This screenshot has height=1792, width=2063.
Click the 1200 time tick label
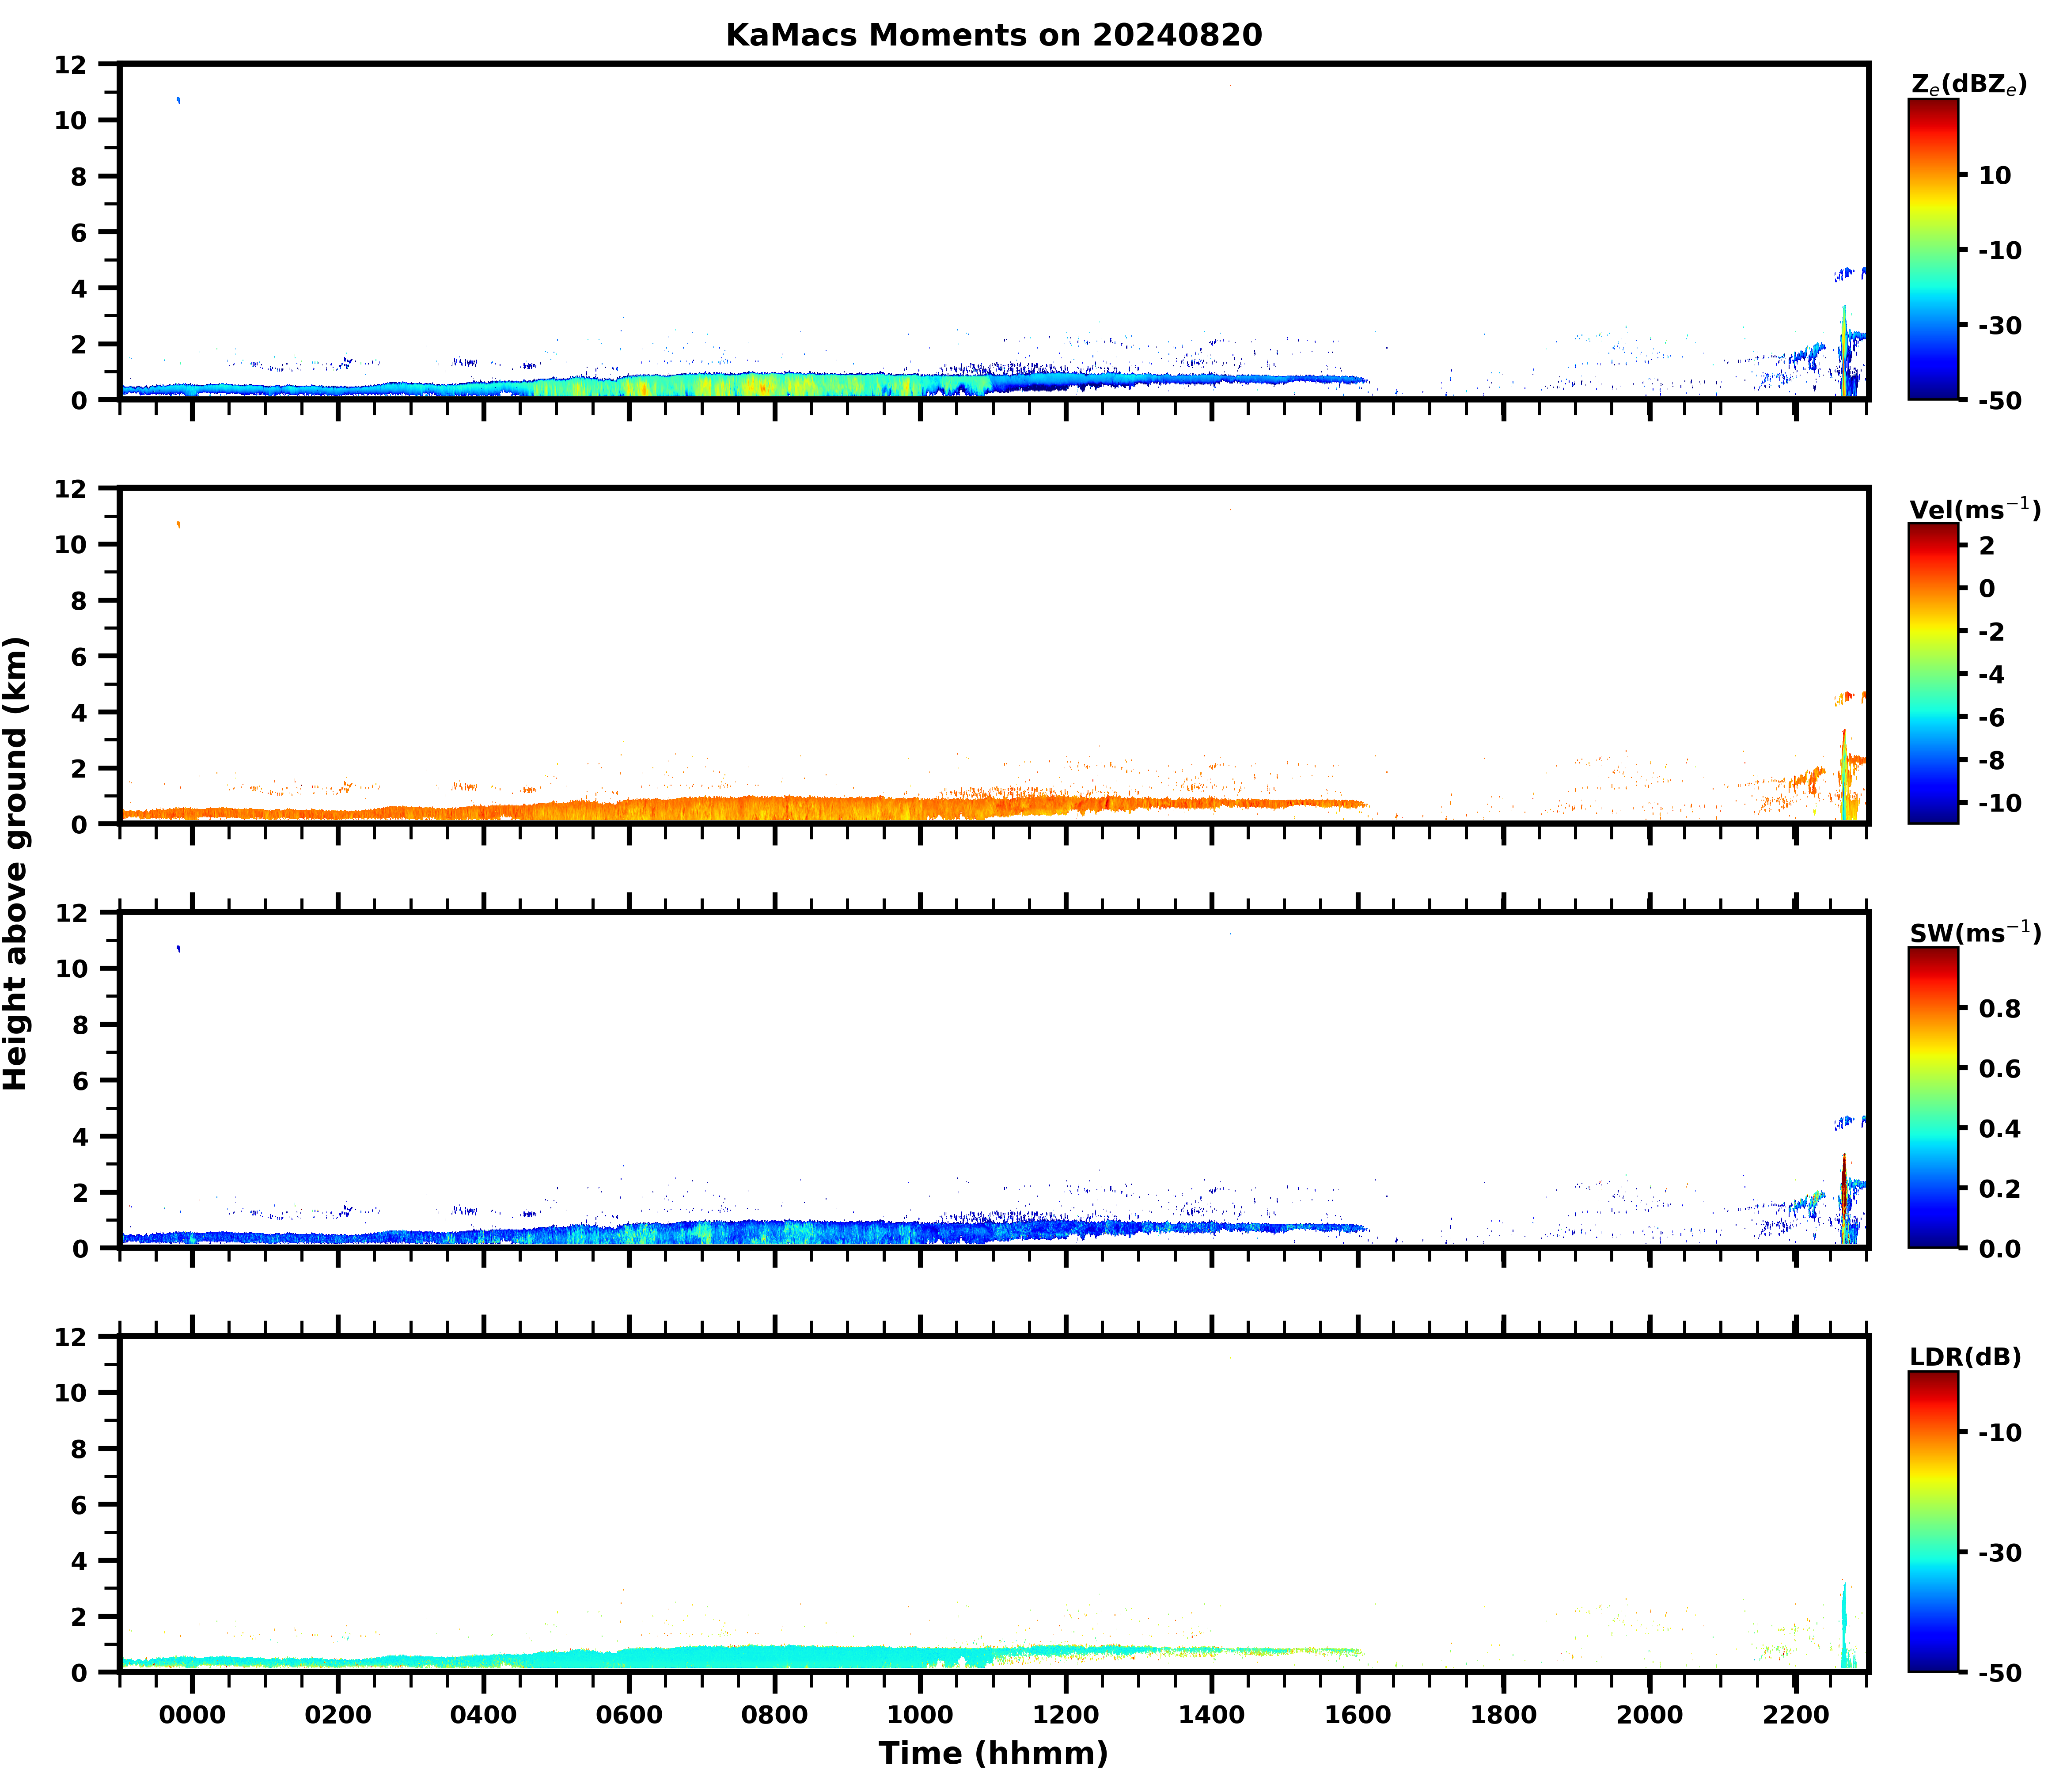pos(1066,1715)
